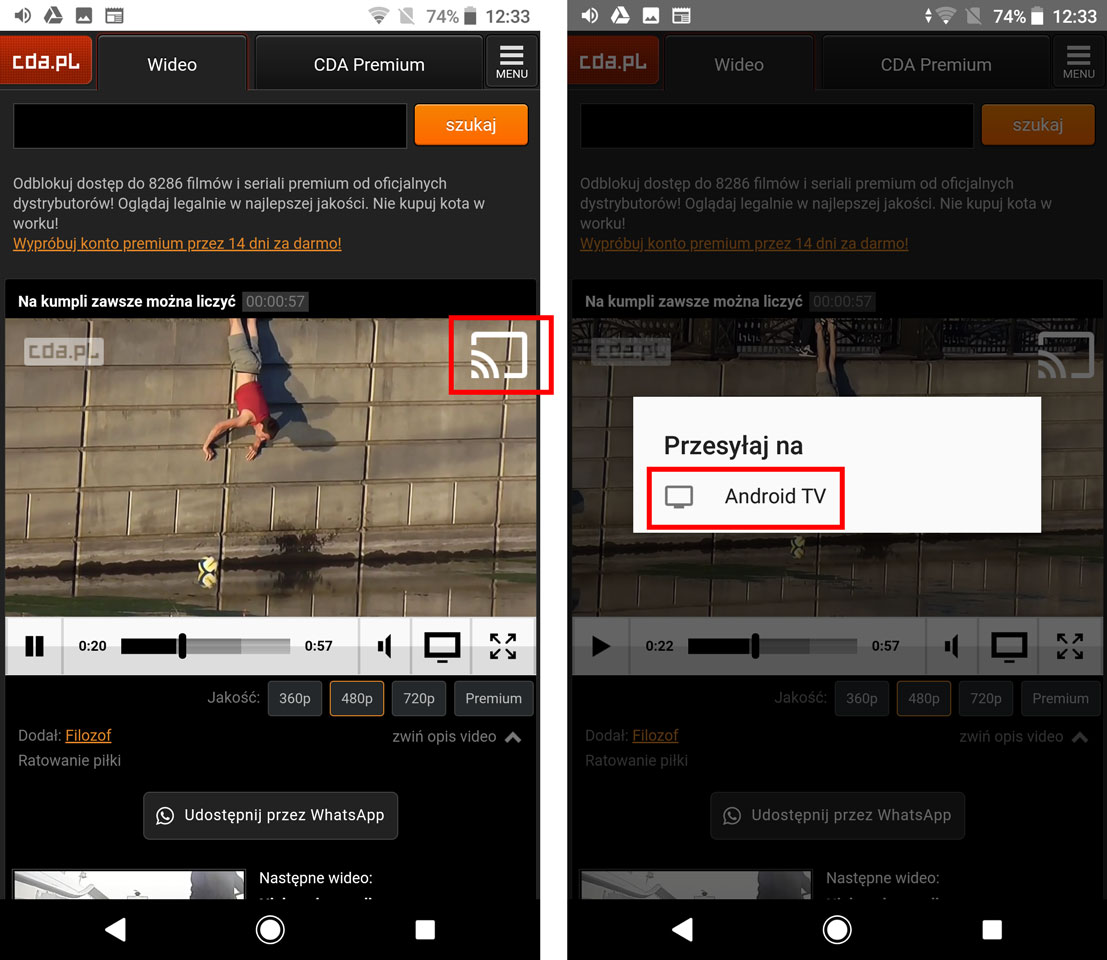Tap recent apps button on right phone
The height and width of the screenshot is (960, 1107).
click(x=992, y=930)
